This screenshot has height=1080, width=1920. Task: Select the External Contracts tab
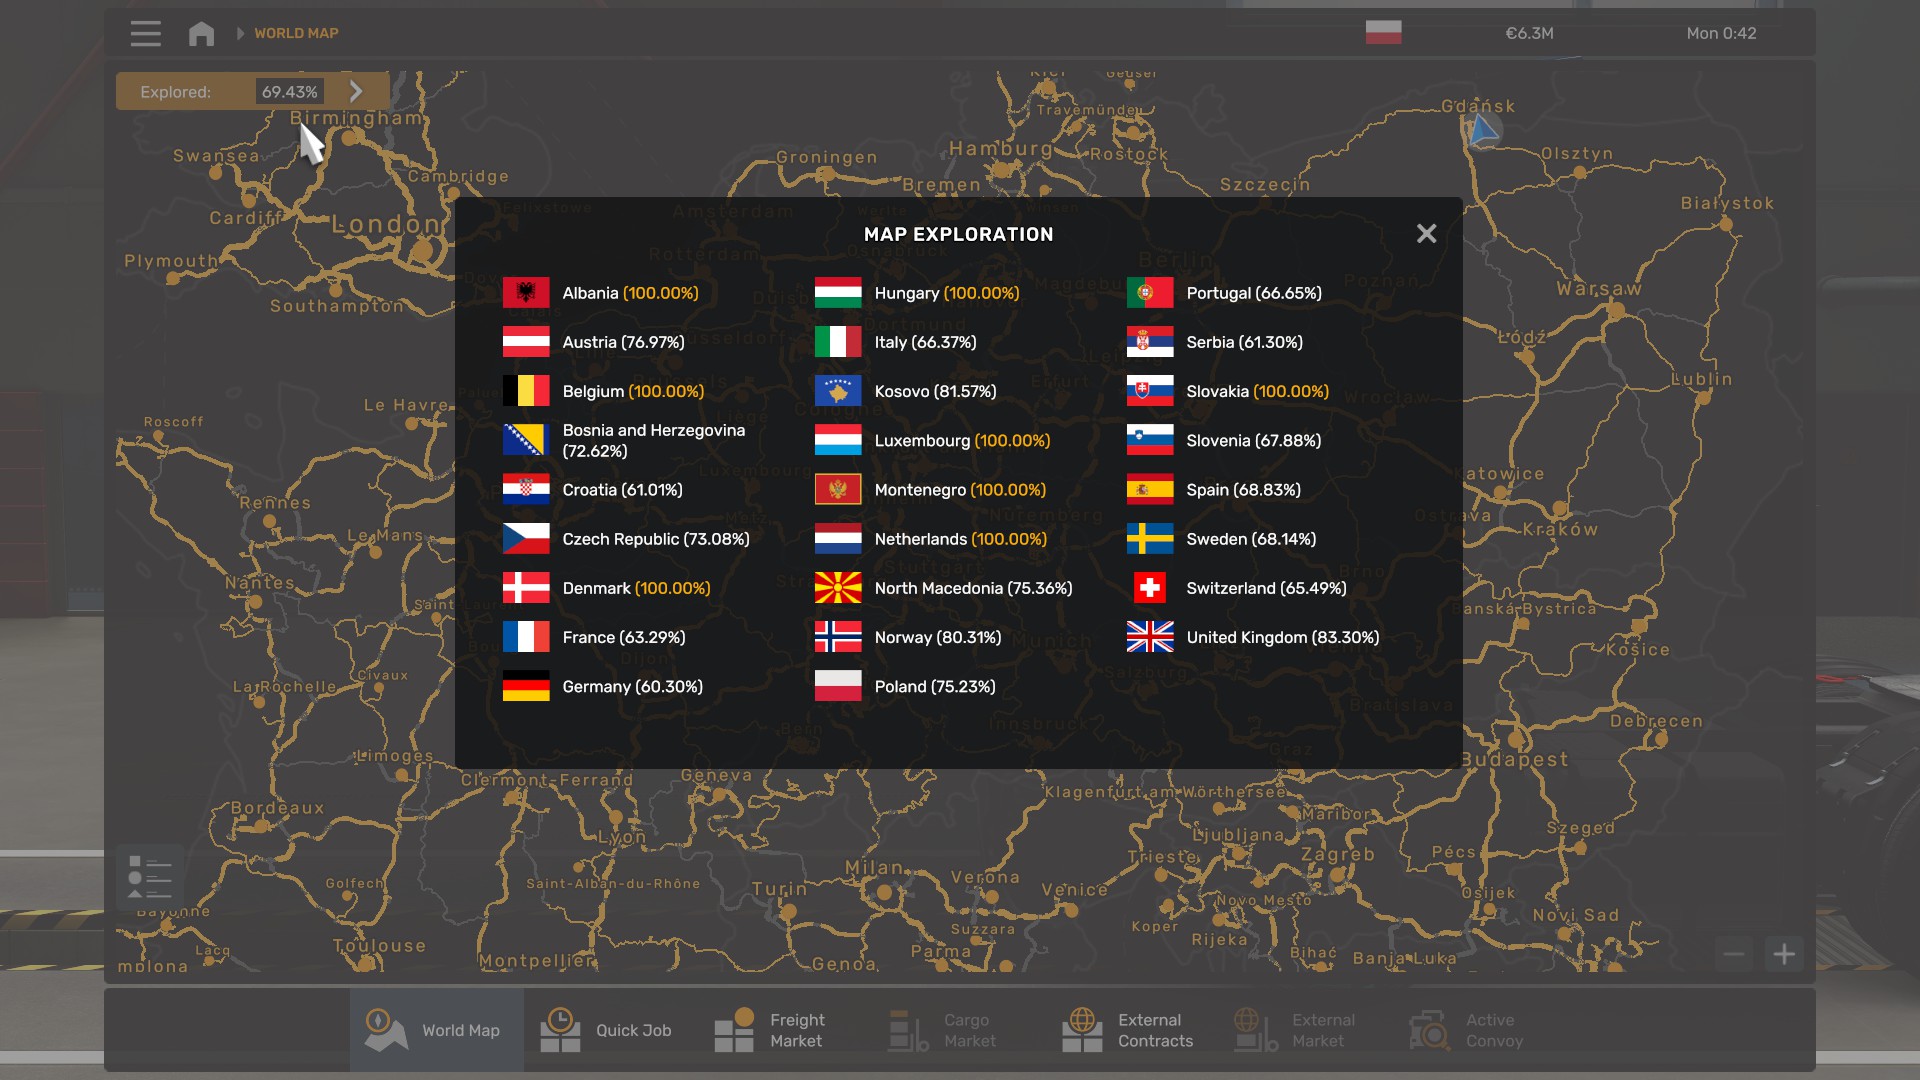click(1128, 1030)
